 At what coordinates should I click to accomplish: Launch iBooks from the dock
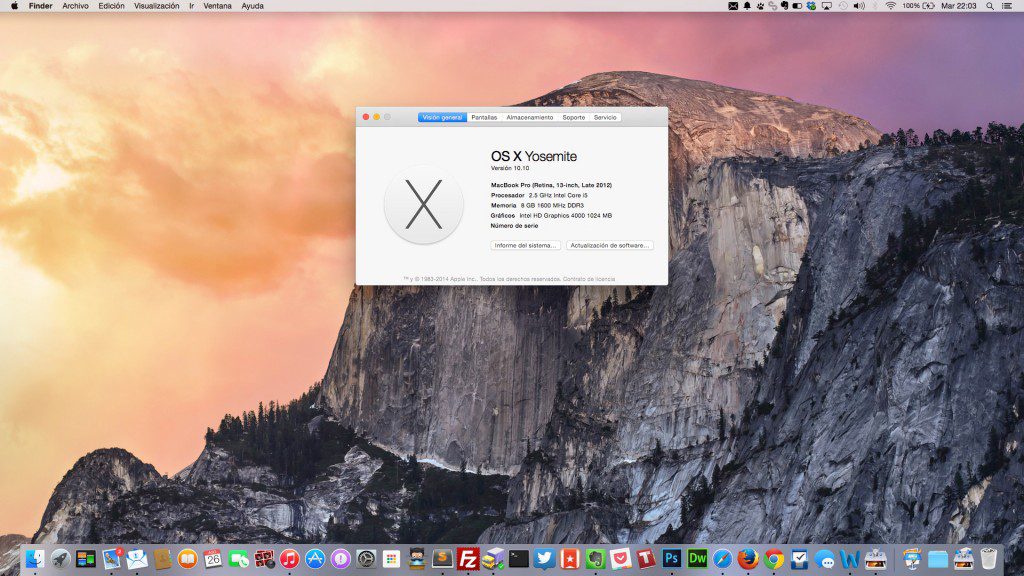(x=187, y=559)
